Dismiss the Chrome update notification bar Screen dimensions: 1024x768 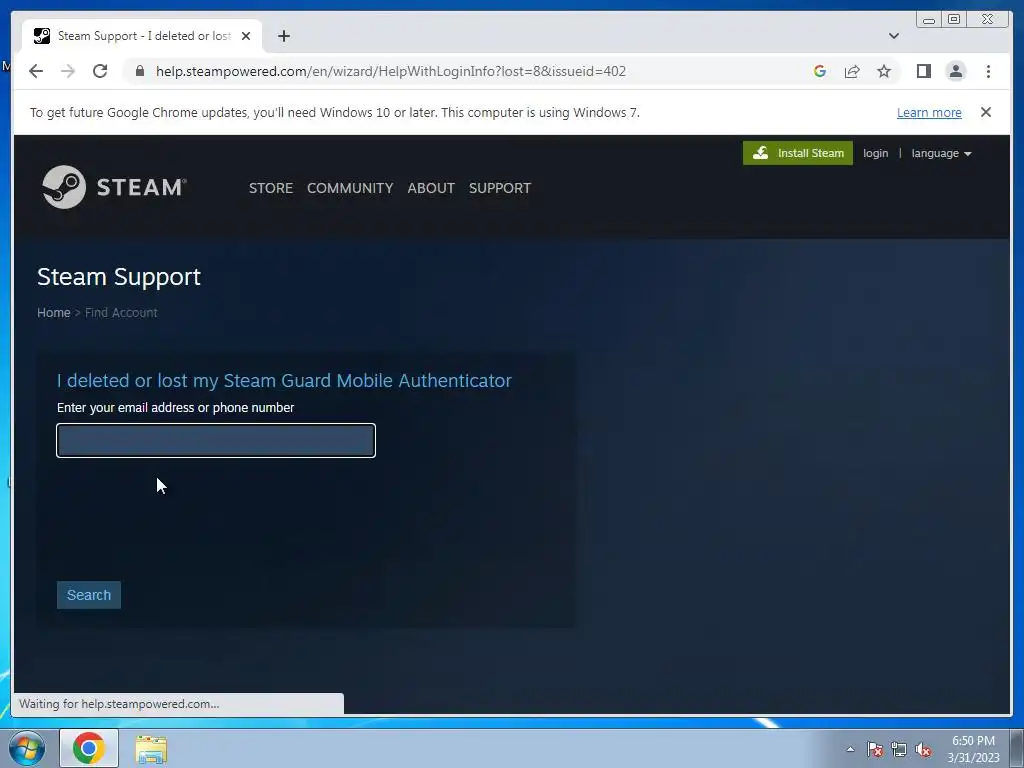[985, 112]
